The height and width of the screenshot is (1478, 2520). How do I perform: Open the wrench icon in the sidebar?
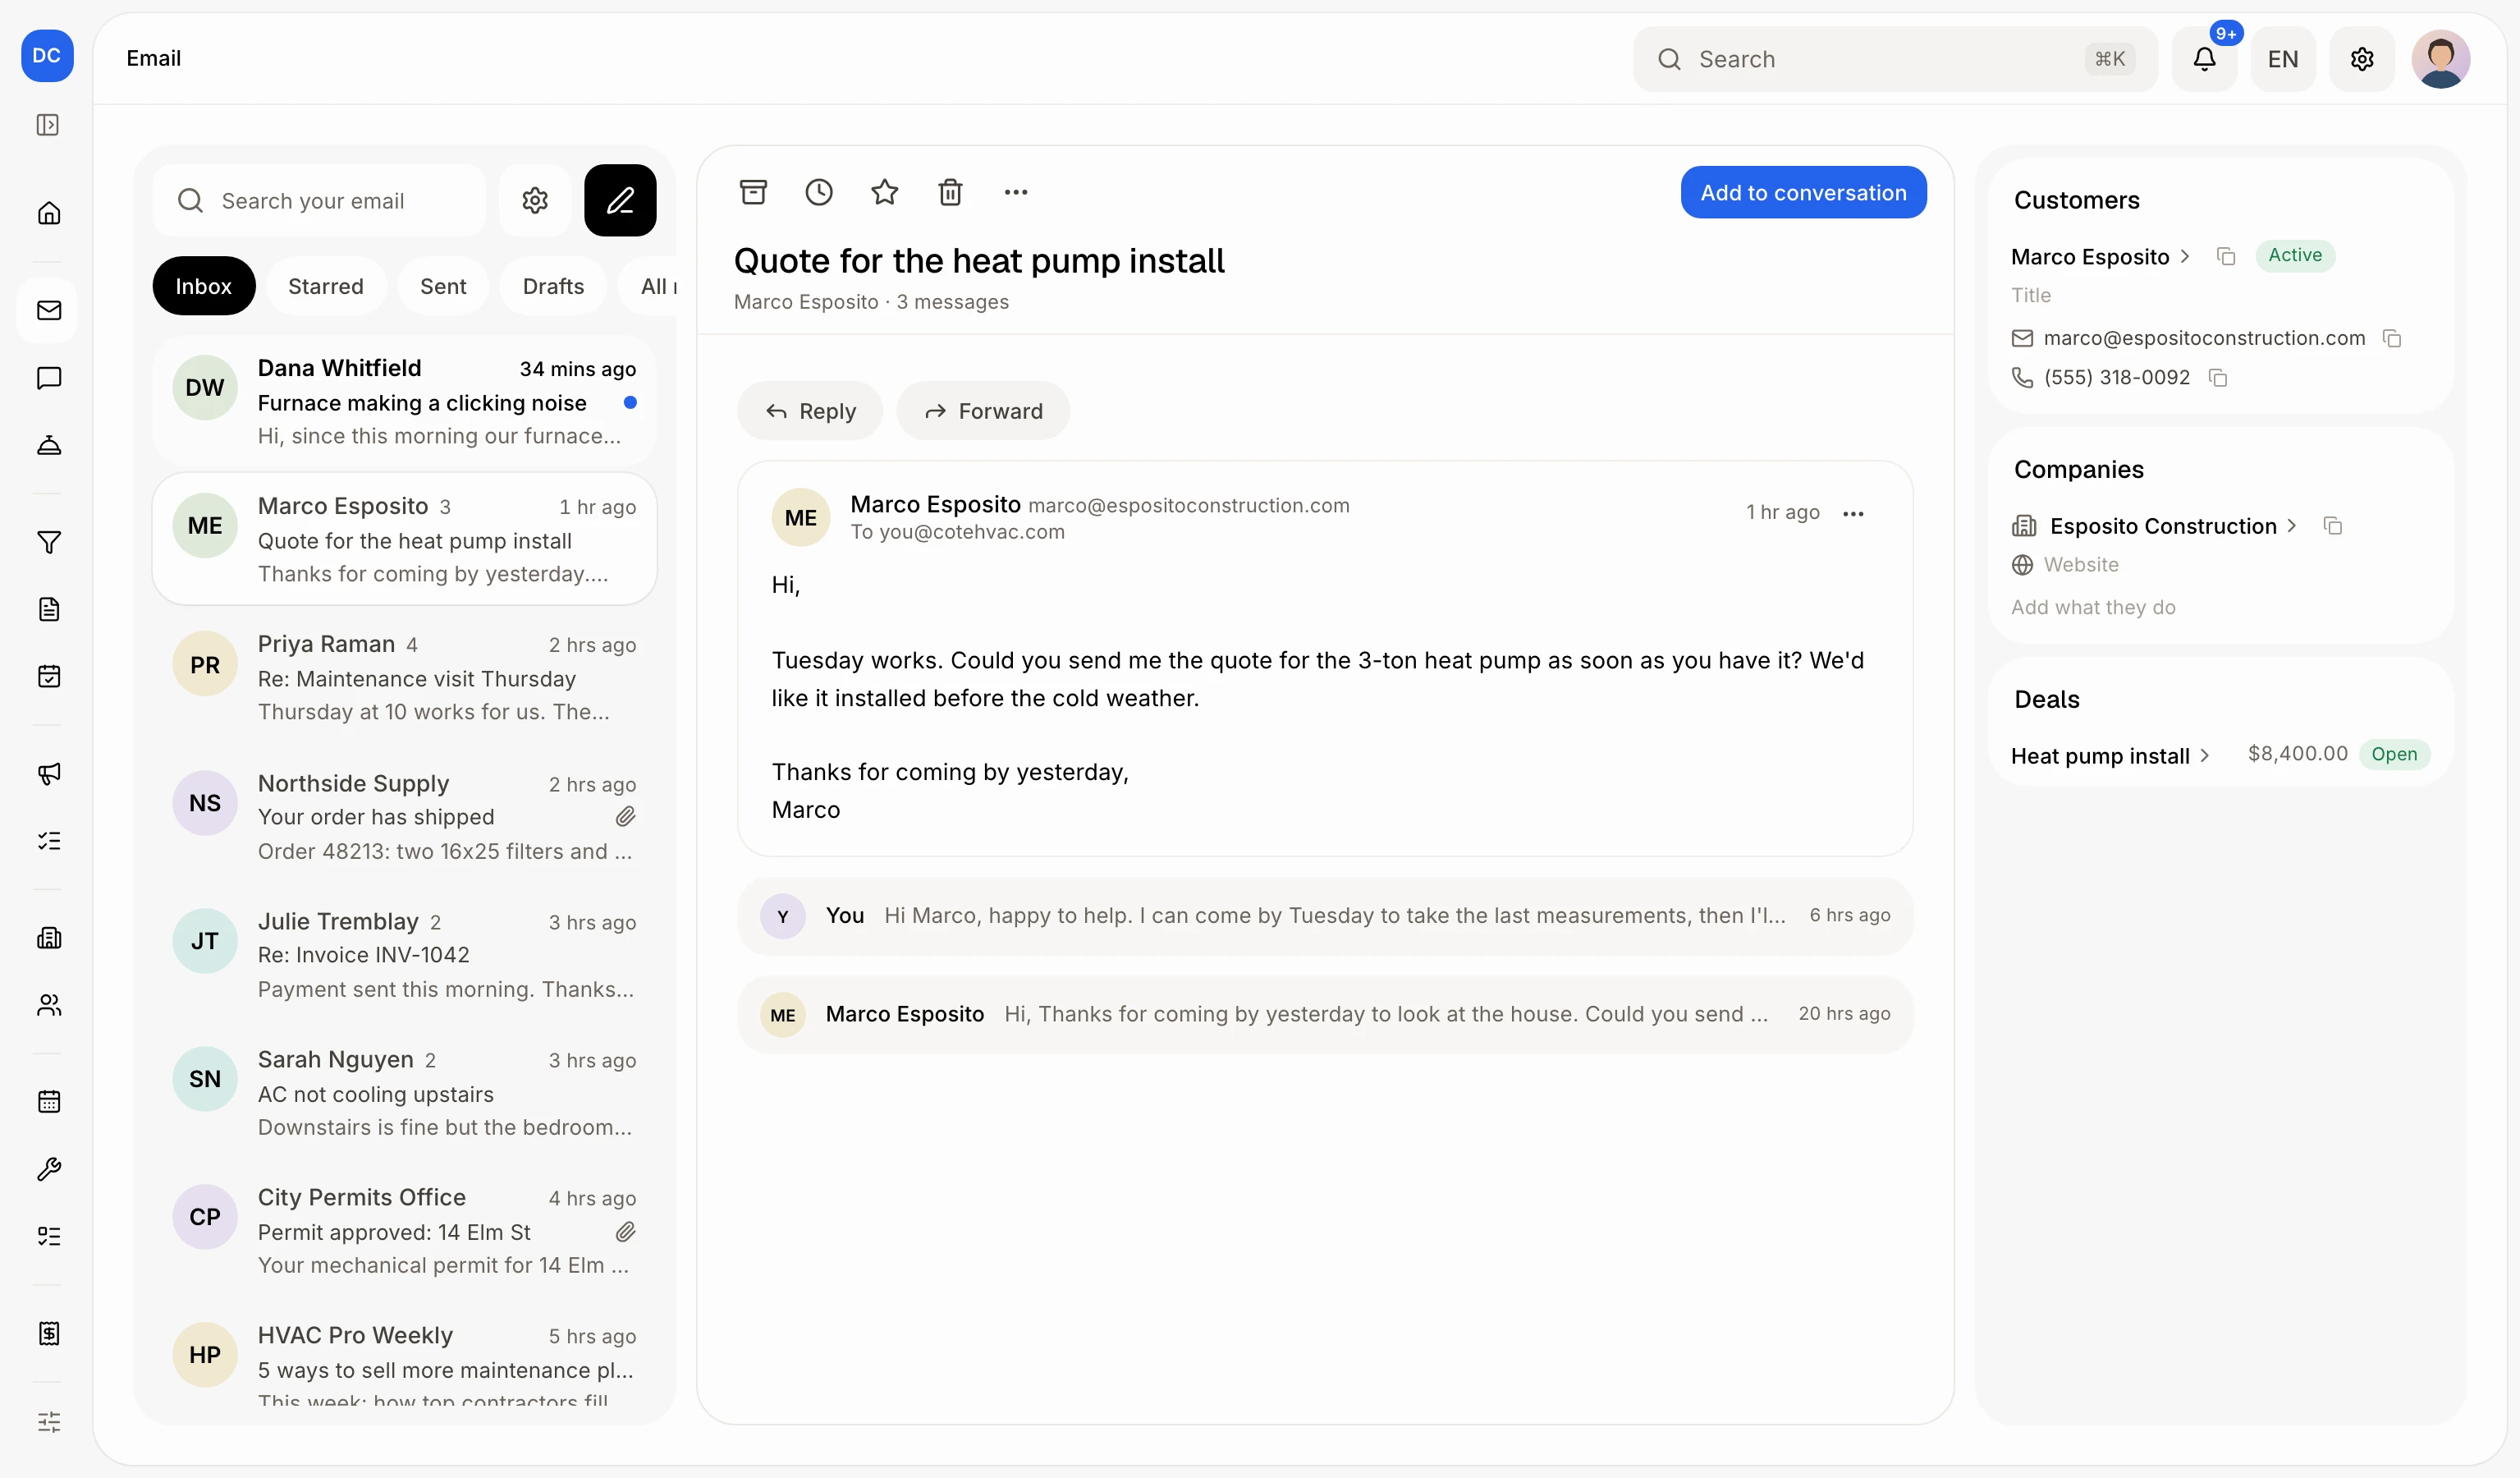[x=48, y=1169]
